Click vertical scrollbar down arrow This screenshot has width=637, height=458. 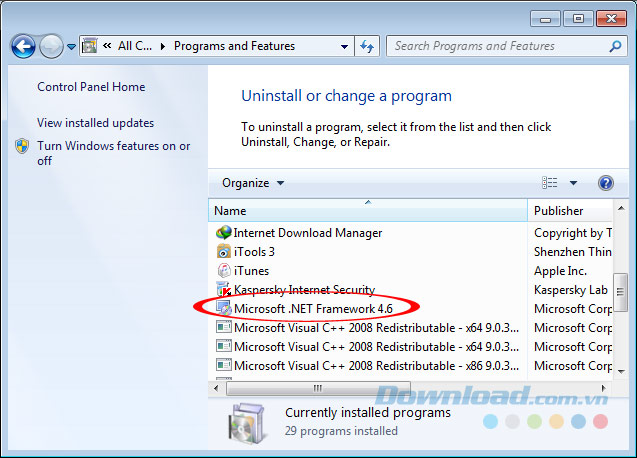[x=621, y=371]
